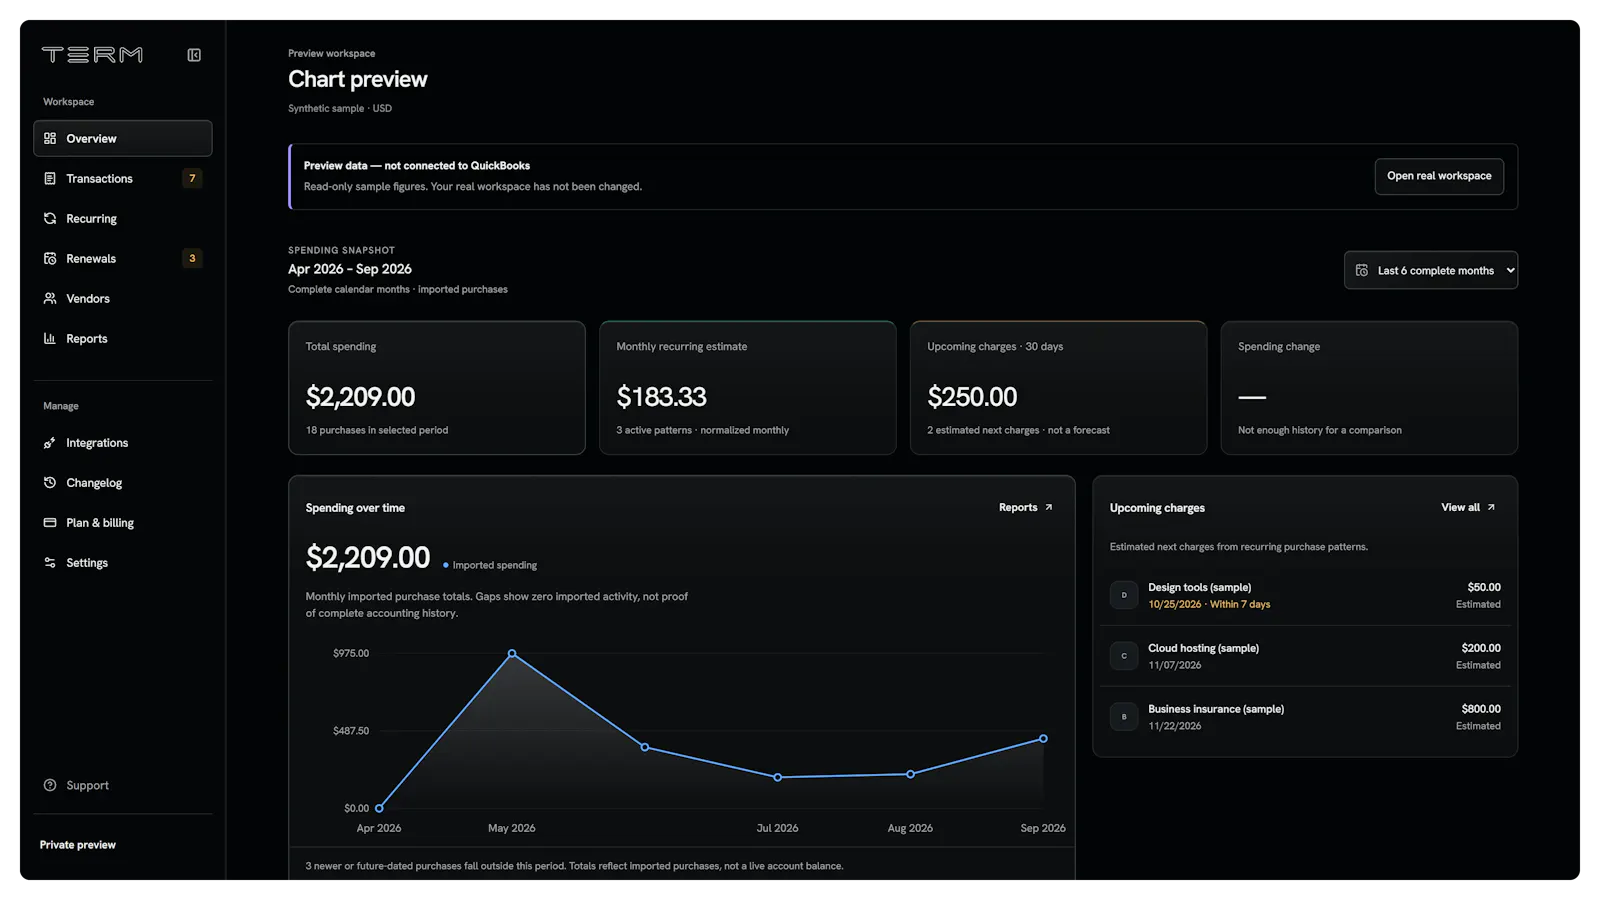This screenshot has width=1600, height=900.
Task: Navigate to Renewals
Action: tap(123, 258)
